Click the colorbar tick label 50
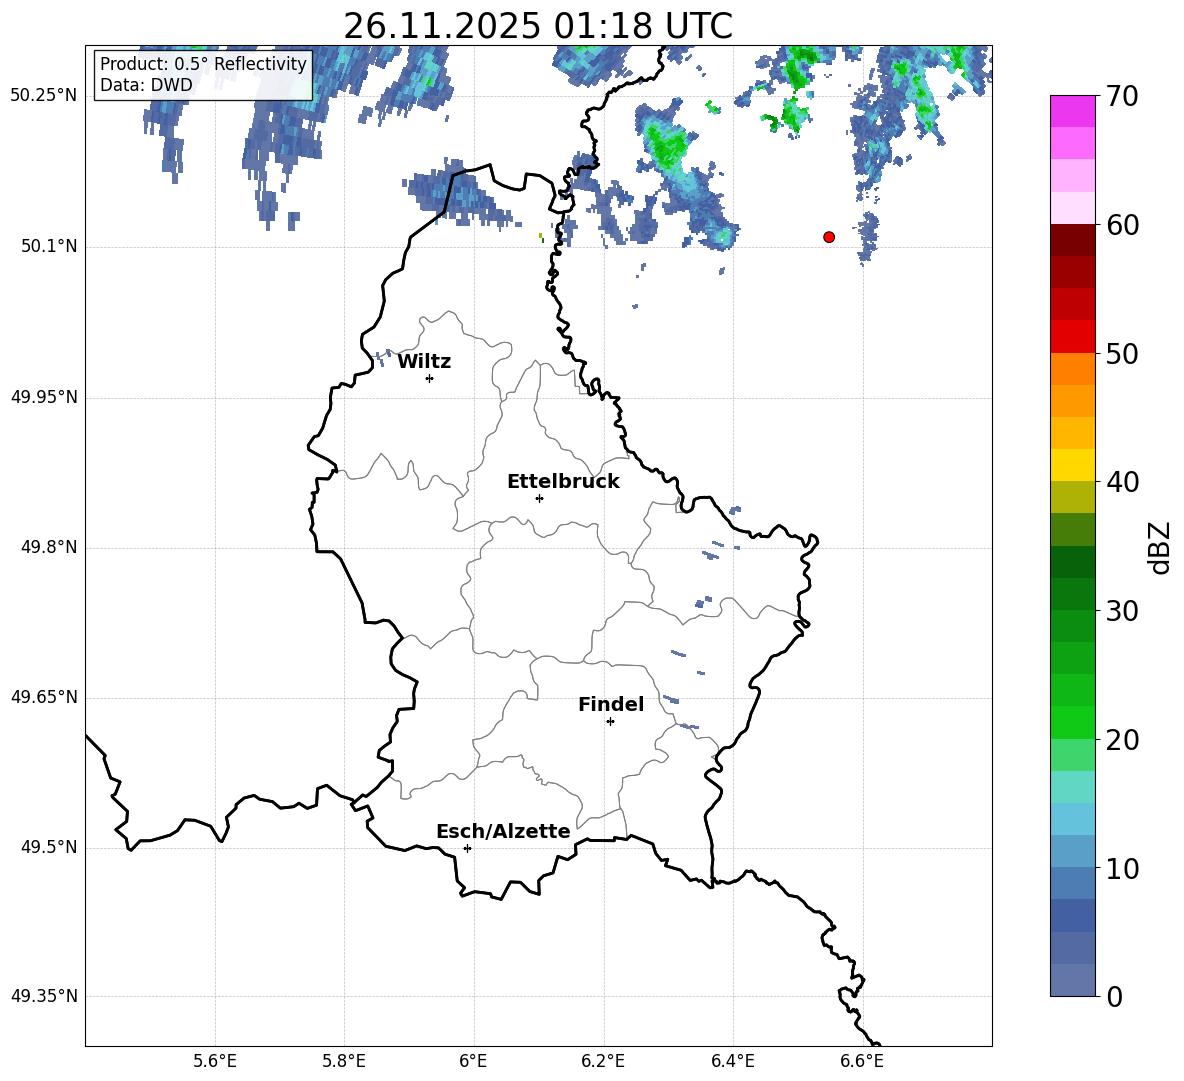Viewport: 1184px width, 1081px height. click(x=1123, y=354)
